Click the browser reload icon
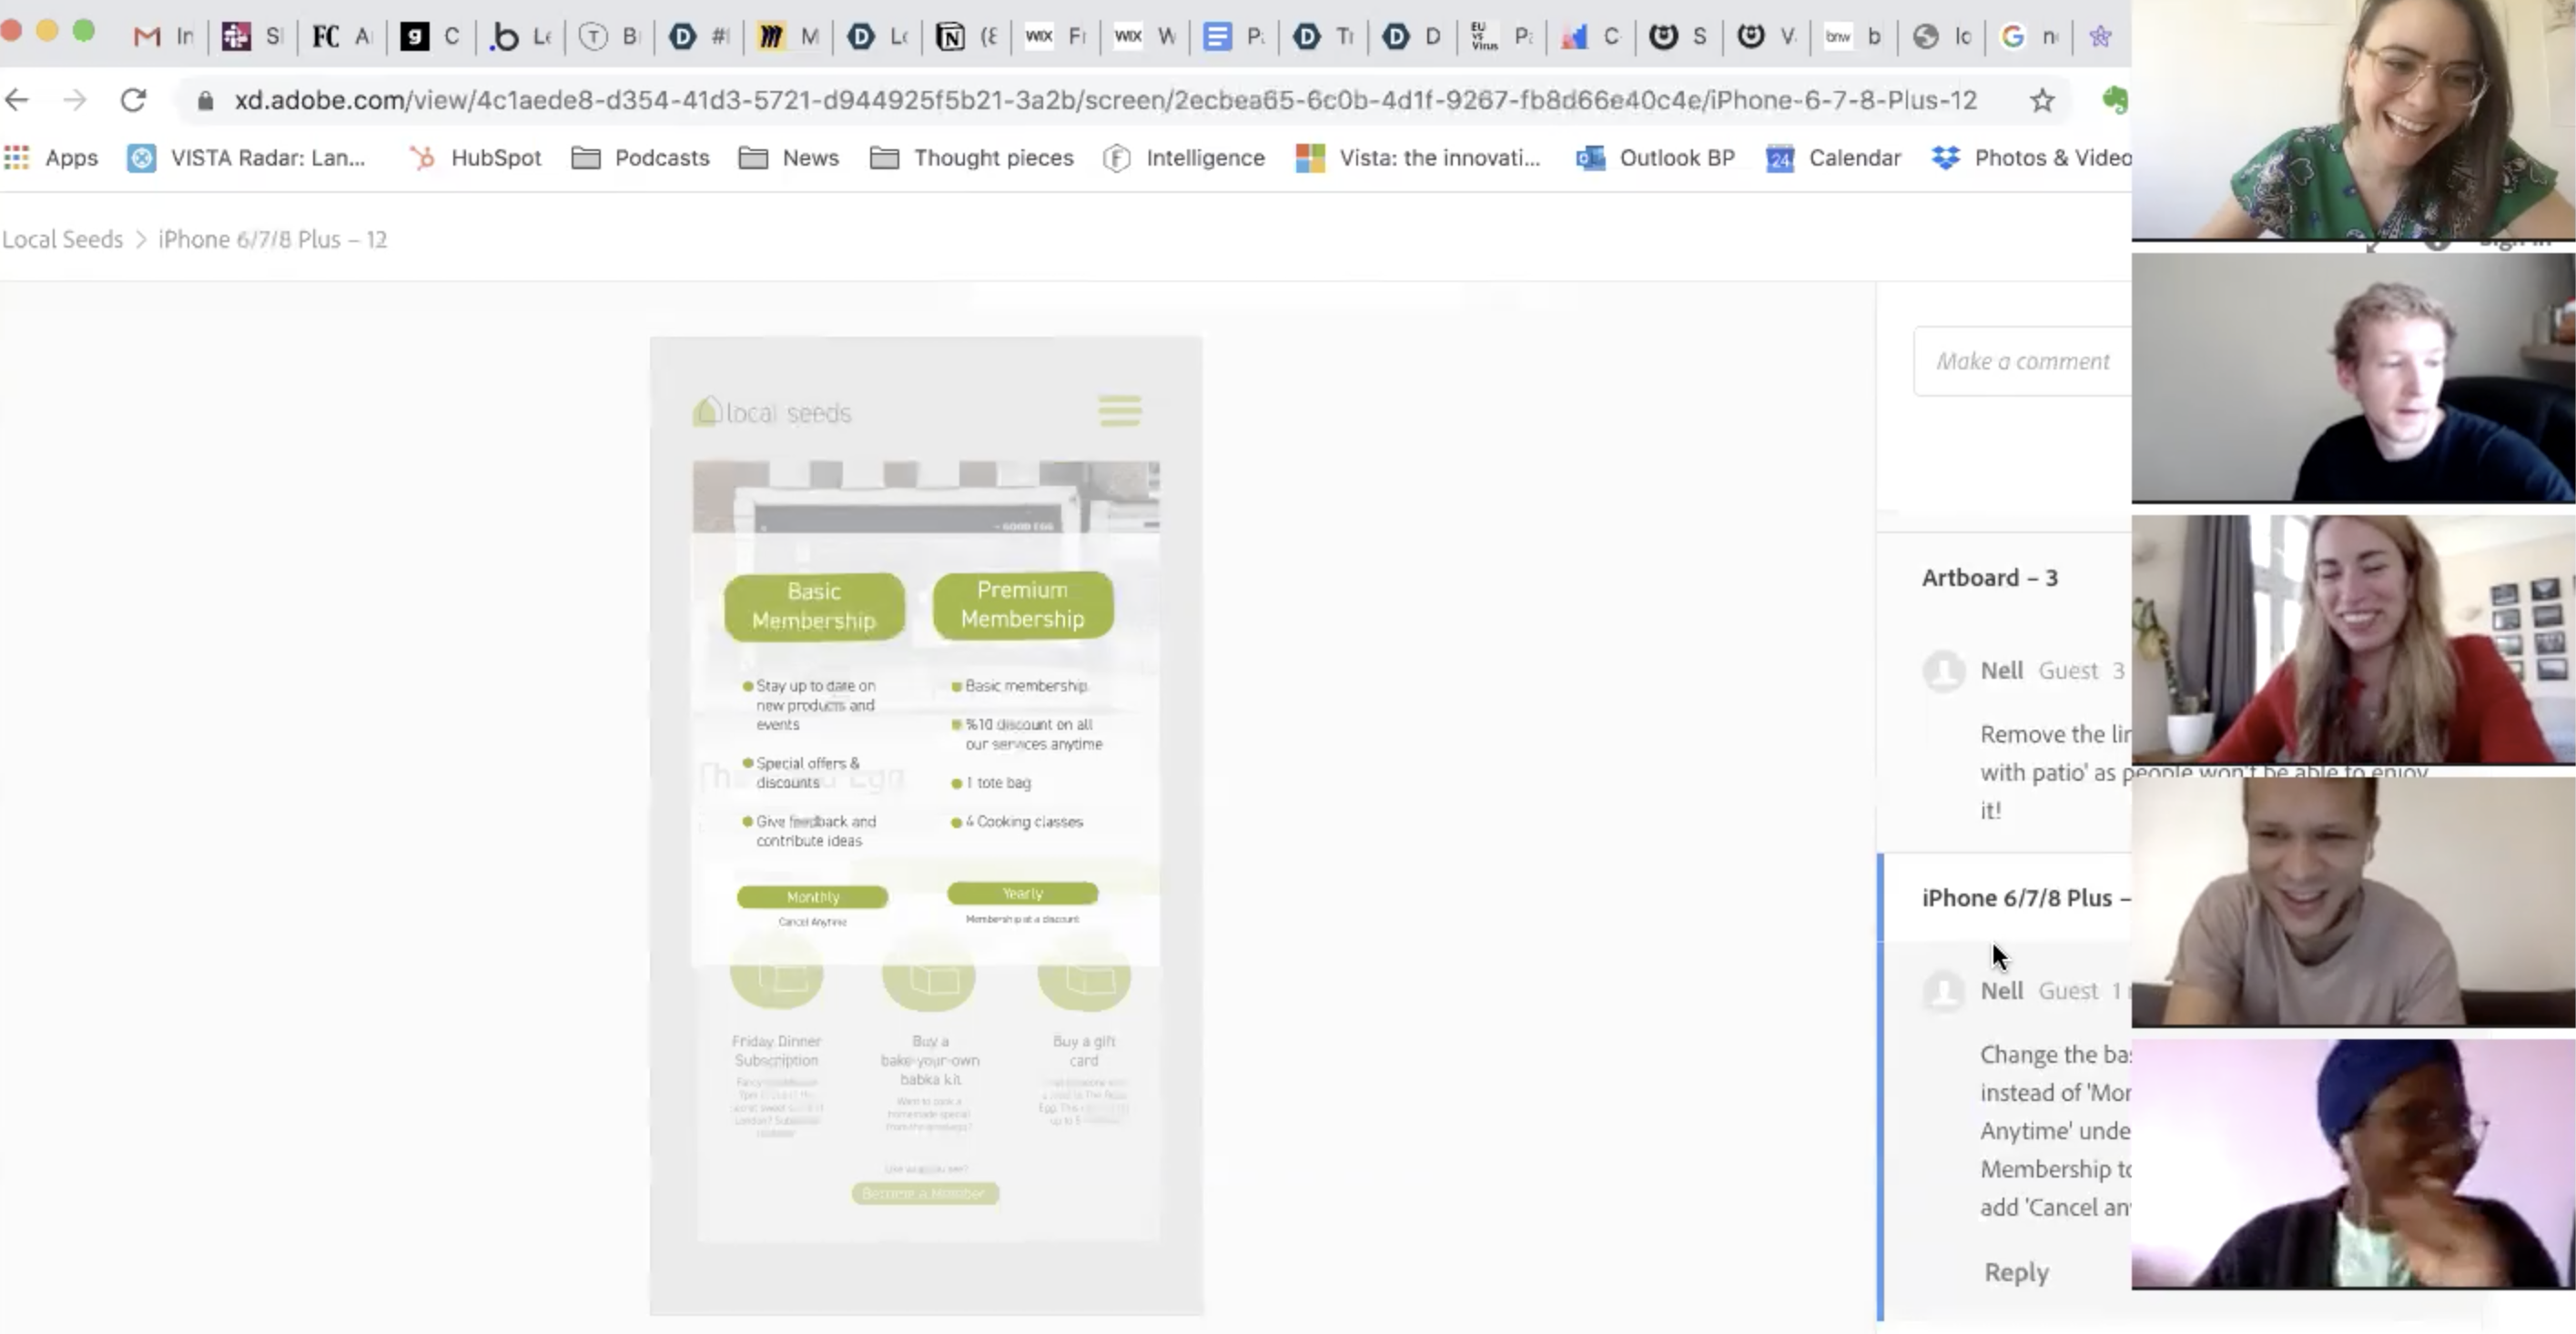This screenshot has height=1334, width=2576. point(133,100)
